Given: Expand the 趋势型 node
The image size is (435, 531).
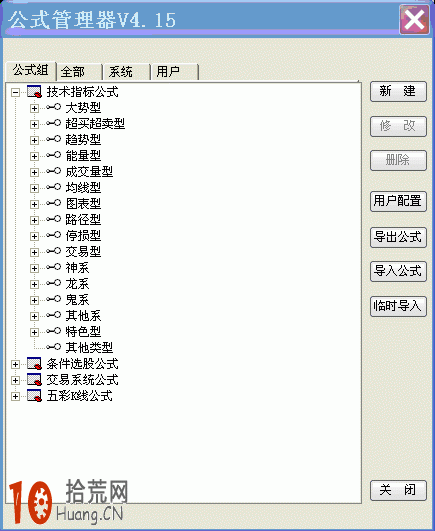Looking at the screenshot, I should 34,140.
